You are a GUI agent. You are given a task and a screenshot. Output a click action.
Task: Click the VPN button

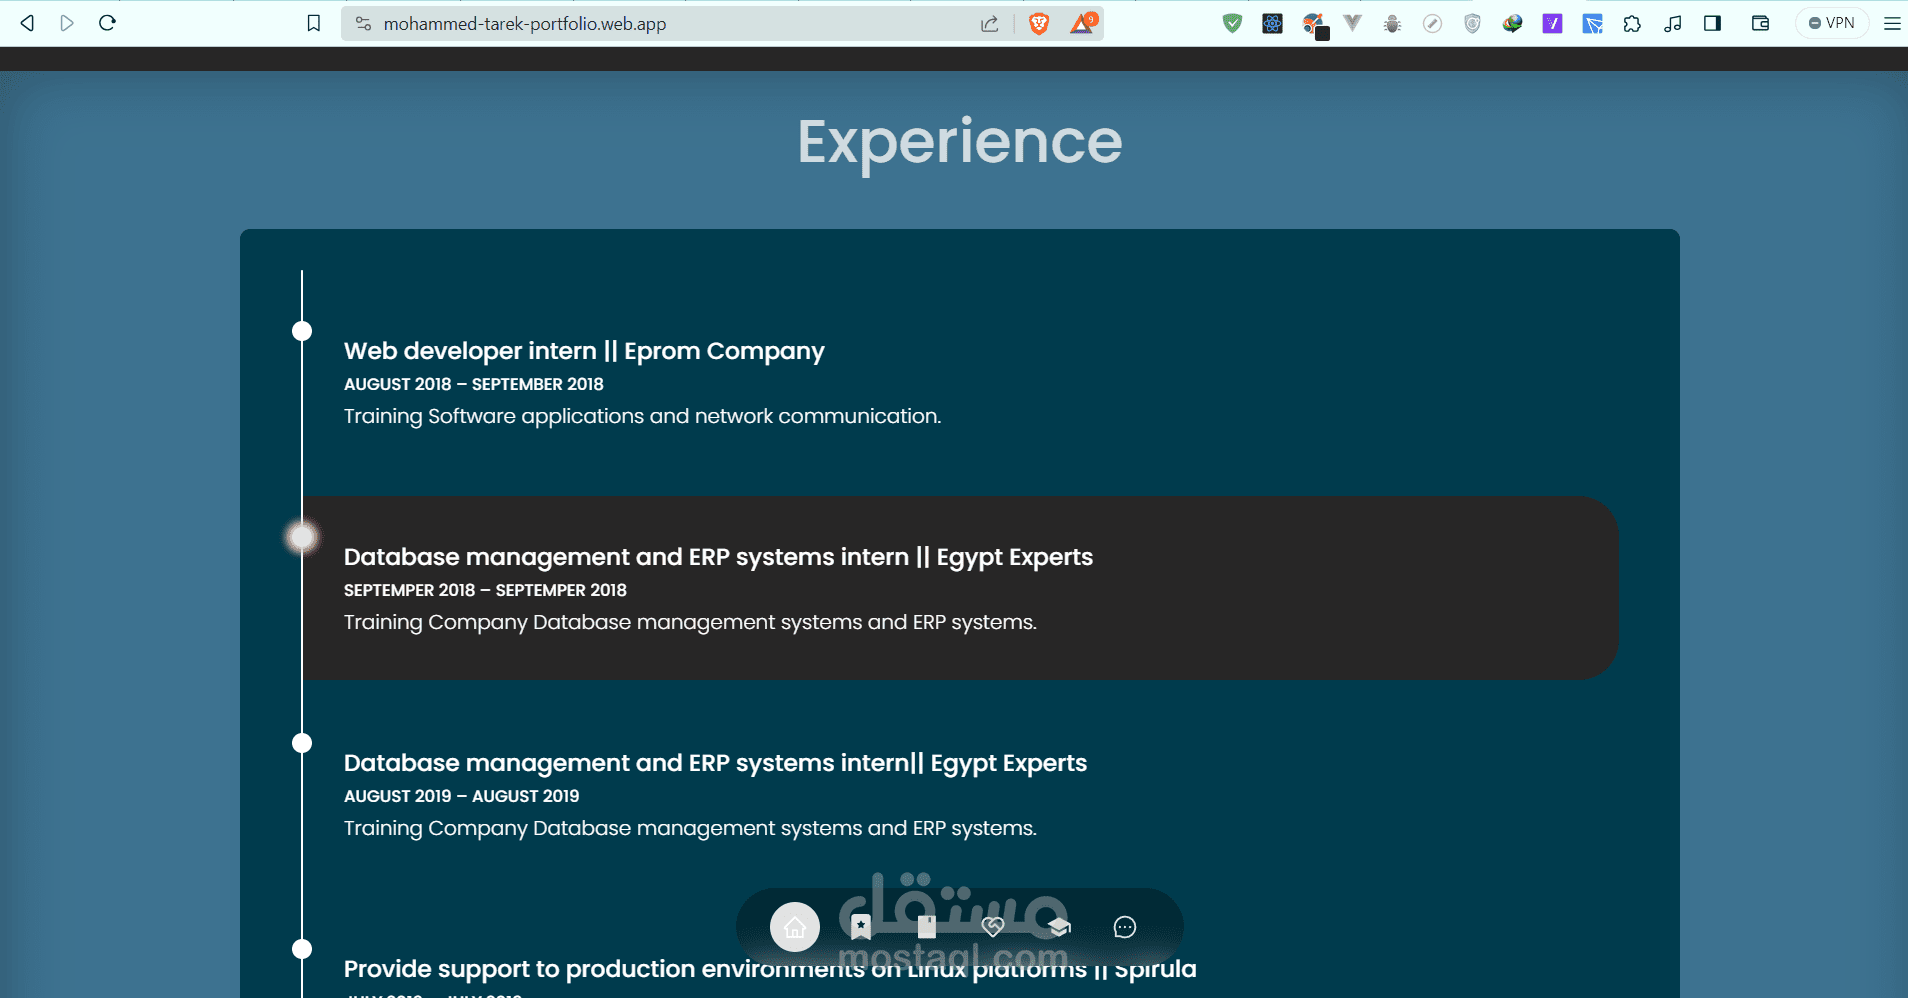pos(1832,23)
